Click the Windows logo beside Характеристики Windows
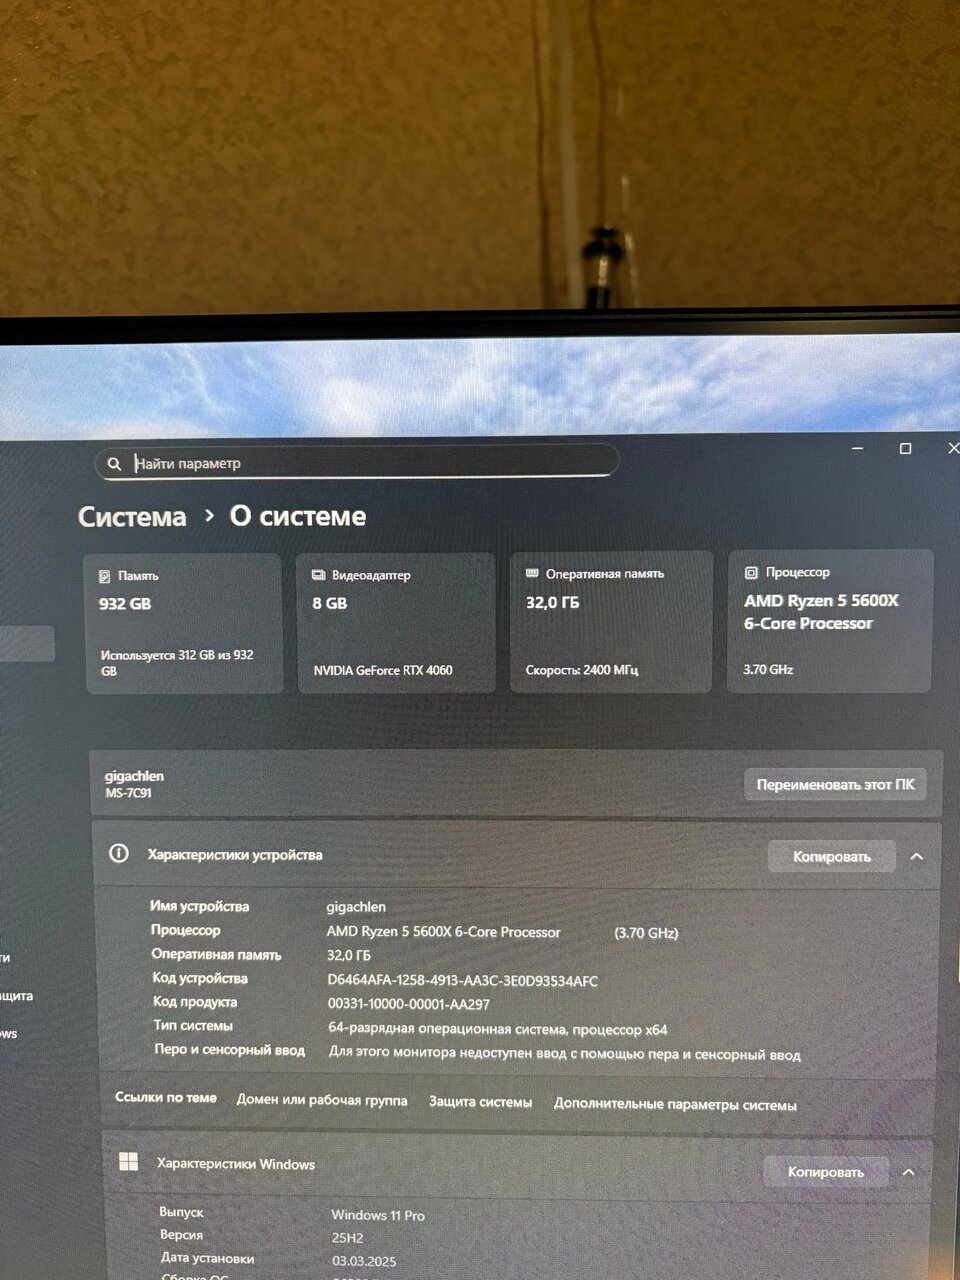960x1280 pixels. click(128, 1162)
